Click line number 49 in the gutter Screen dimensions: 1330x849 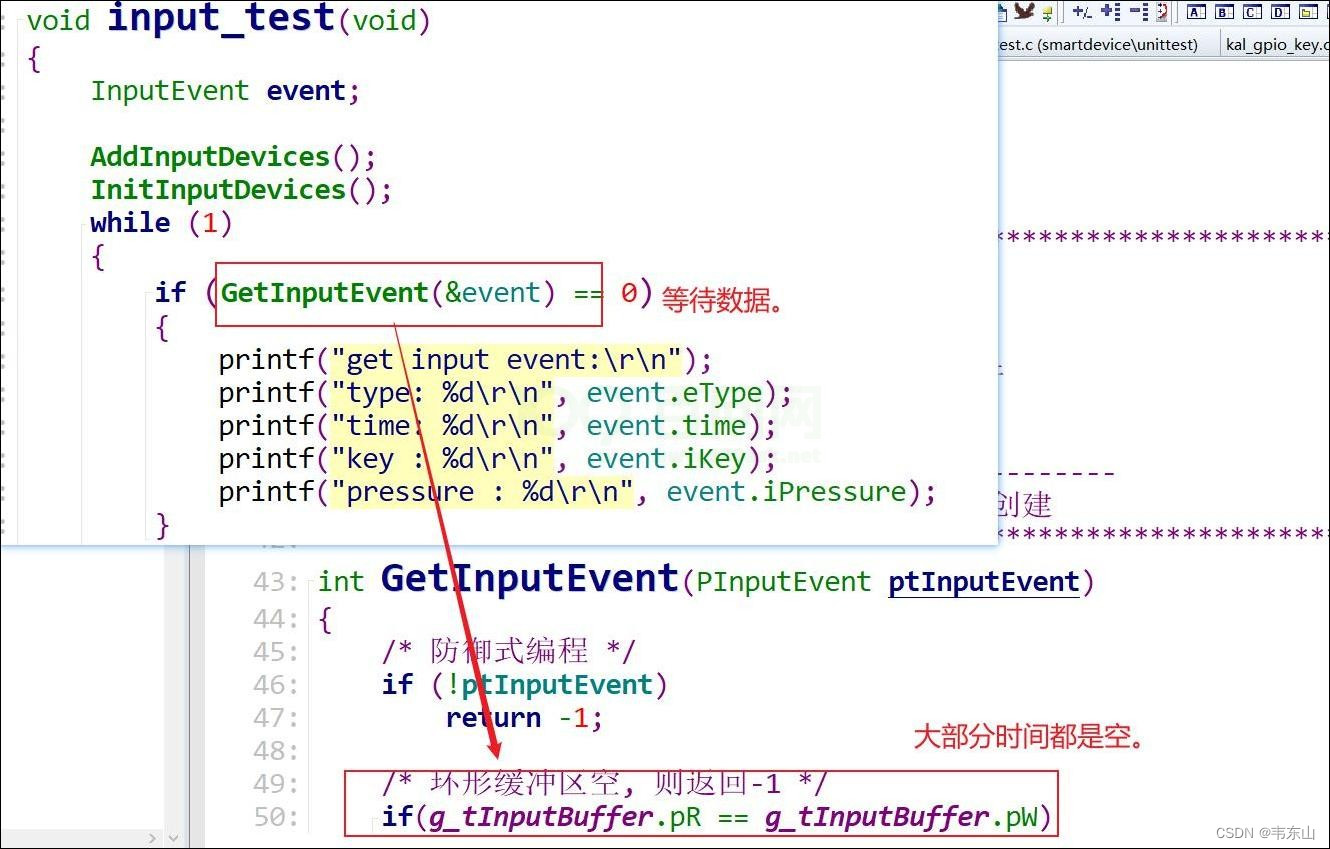pos(276,784)
